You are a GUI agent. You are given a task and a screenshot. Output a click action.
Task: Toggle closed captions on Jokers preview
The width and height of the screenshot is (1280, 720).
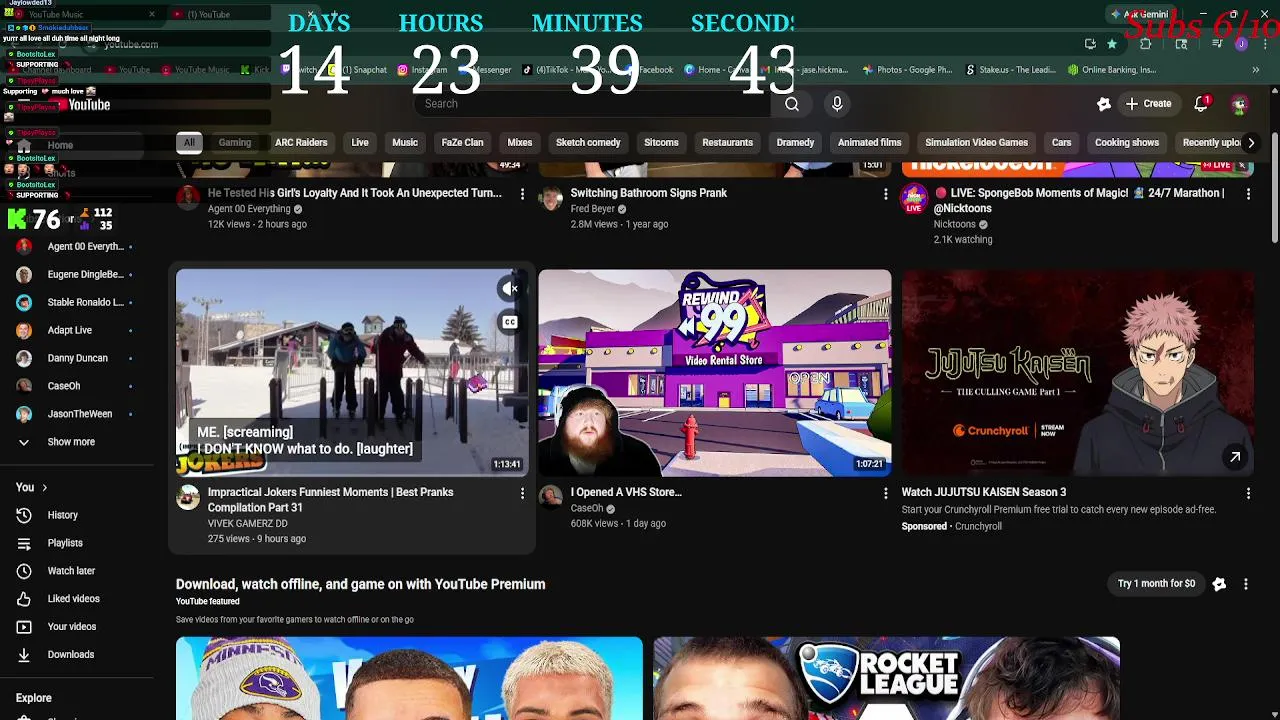[510, 322]
